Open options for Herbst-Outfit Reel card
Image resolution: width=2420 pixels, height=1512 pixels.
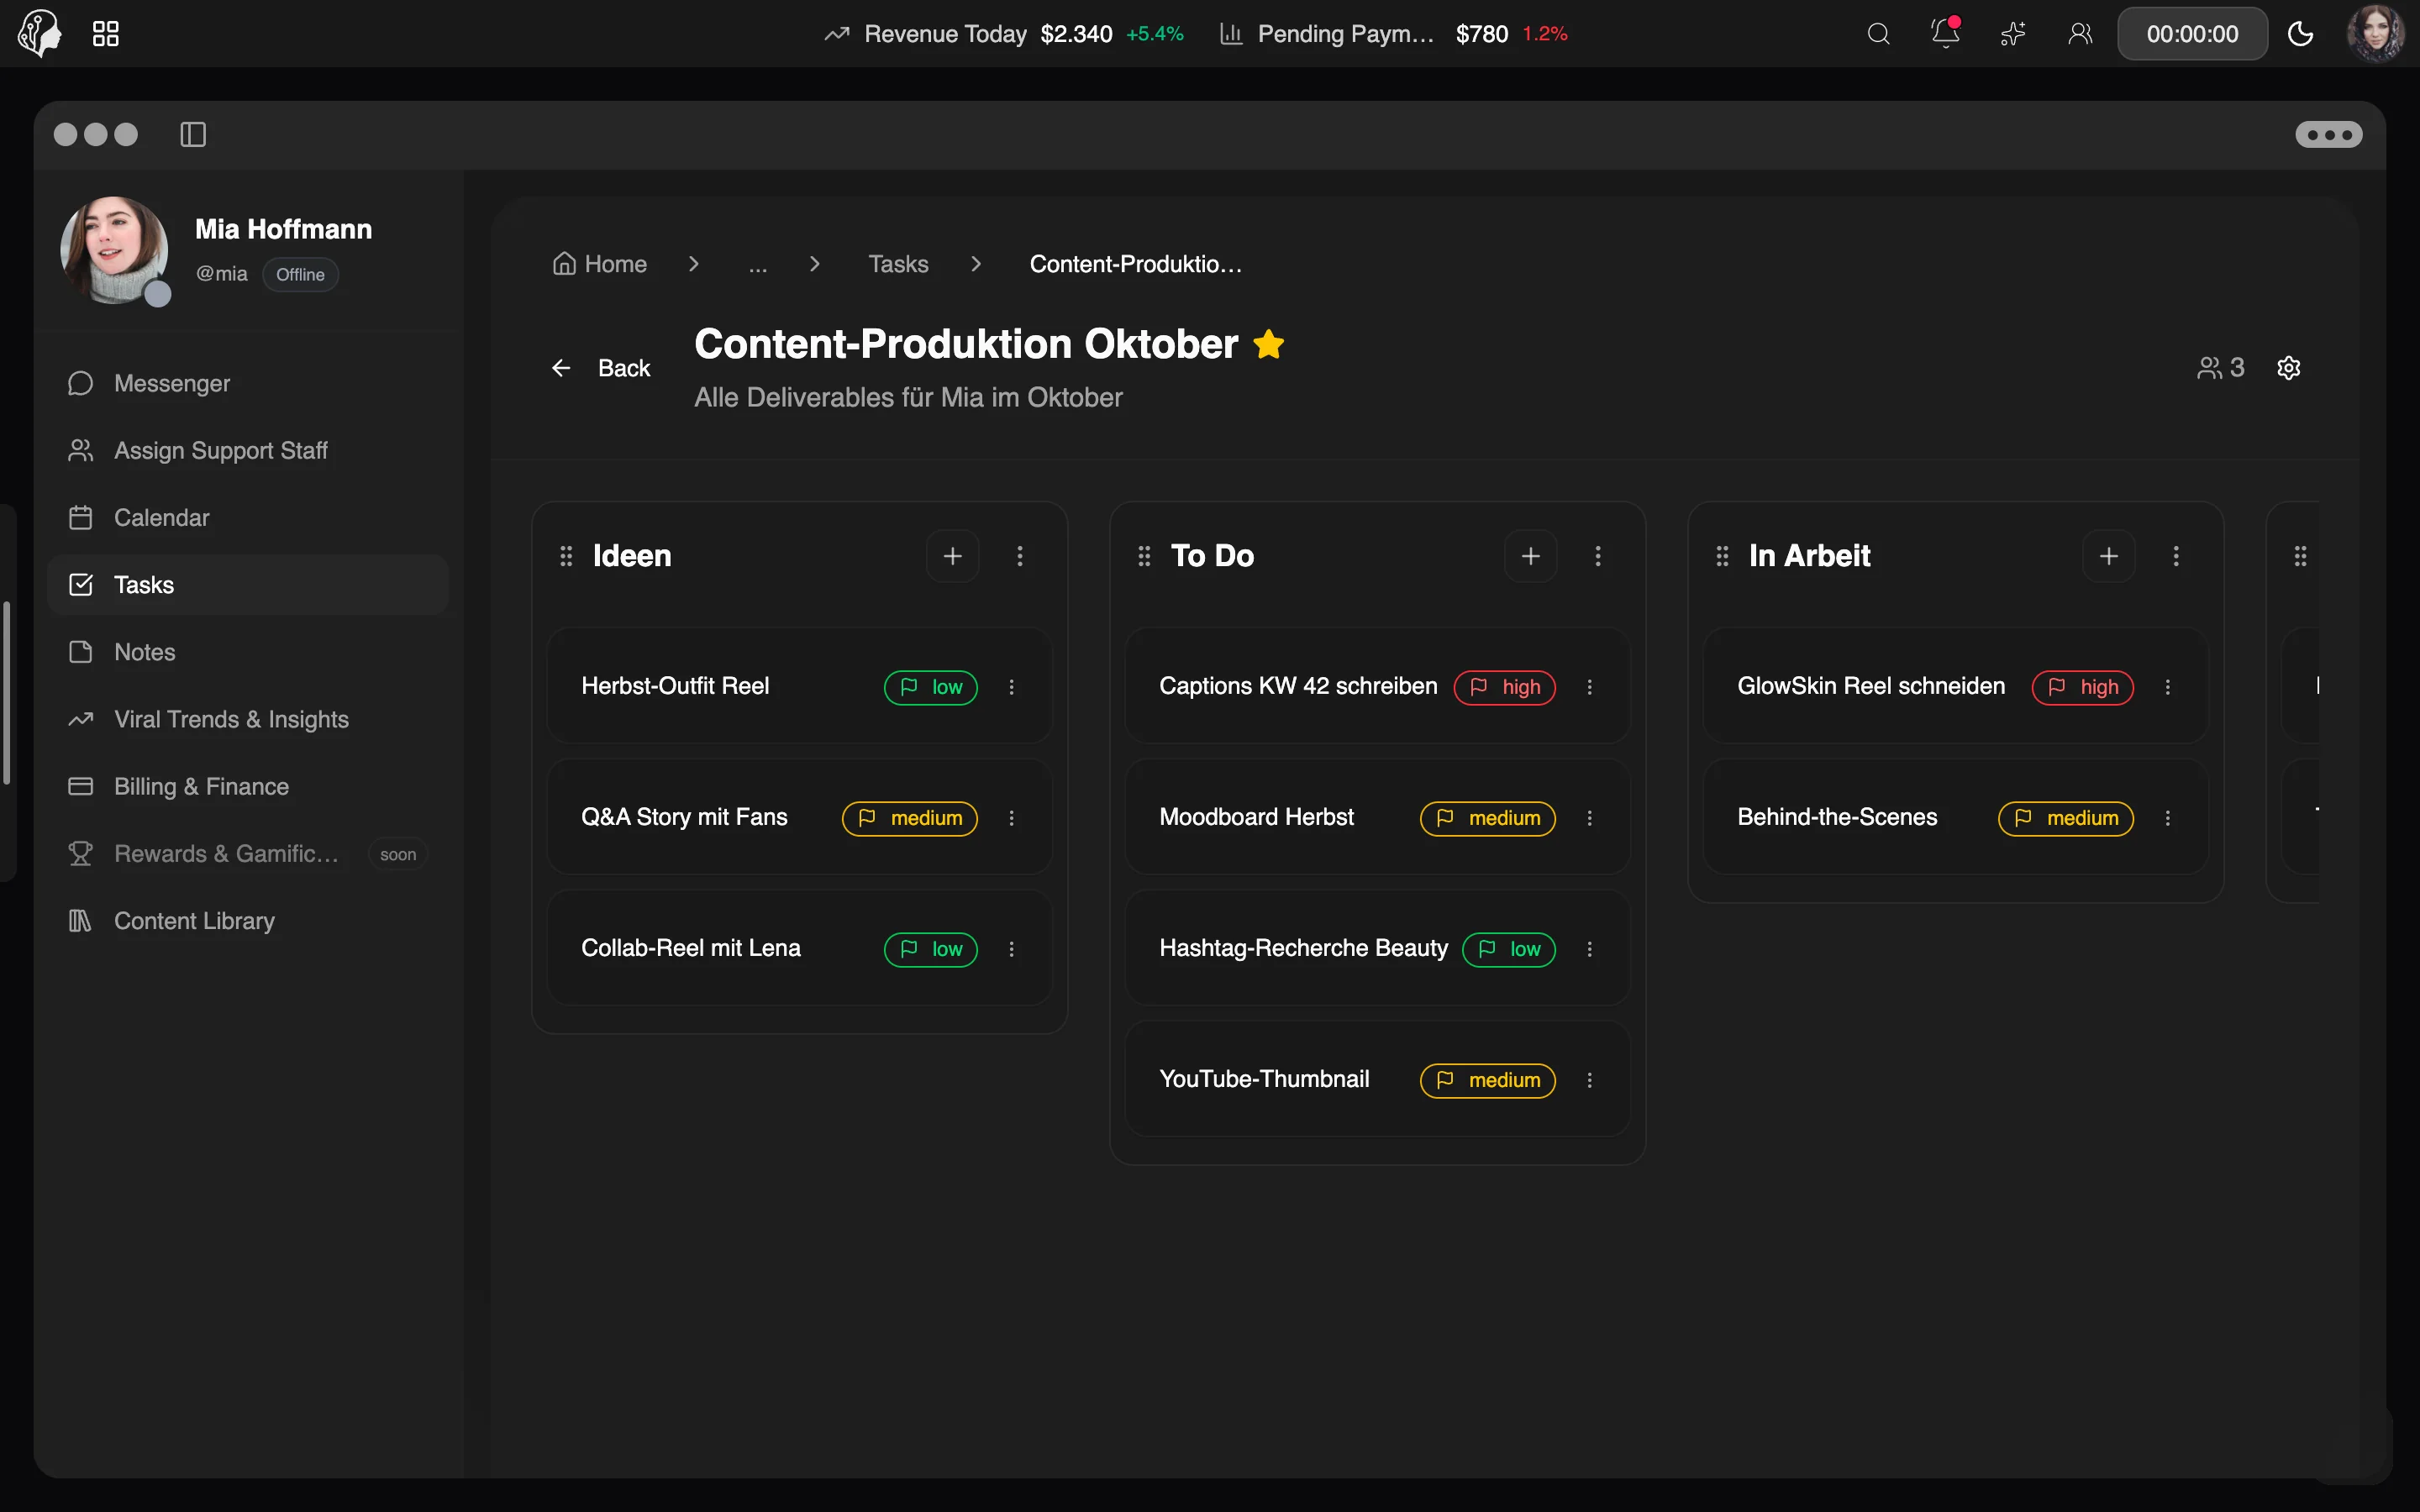coord(1011,687)
